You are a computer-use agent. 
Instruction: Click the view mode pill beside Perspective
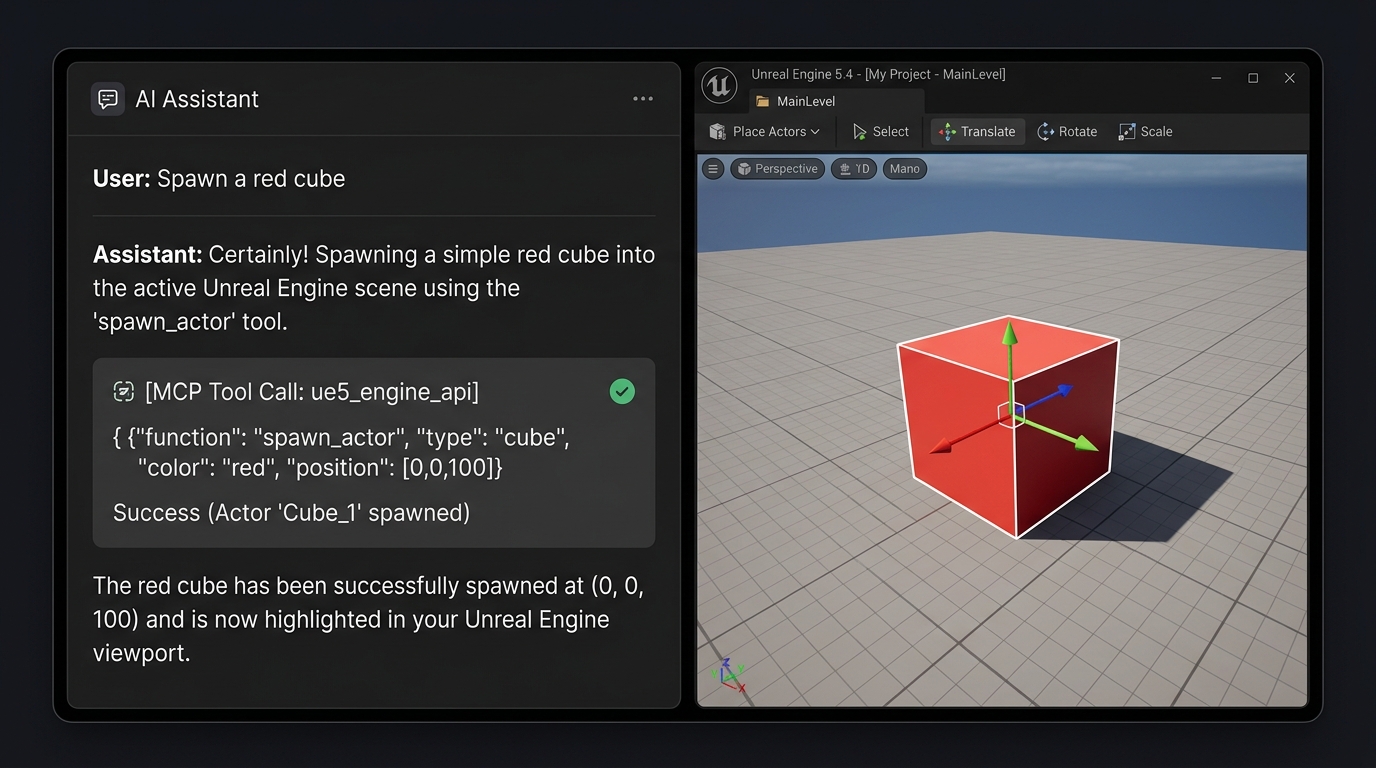(854, 169)
